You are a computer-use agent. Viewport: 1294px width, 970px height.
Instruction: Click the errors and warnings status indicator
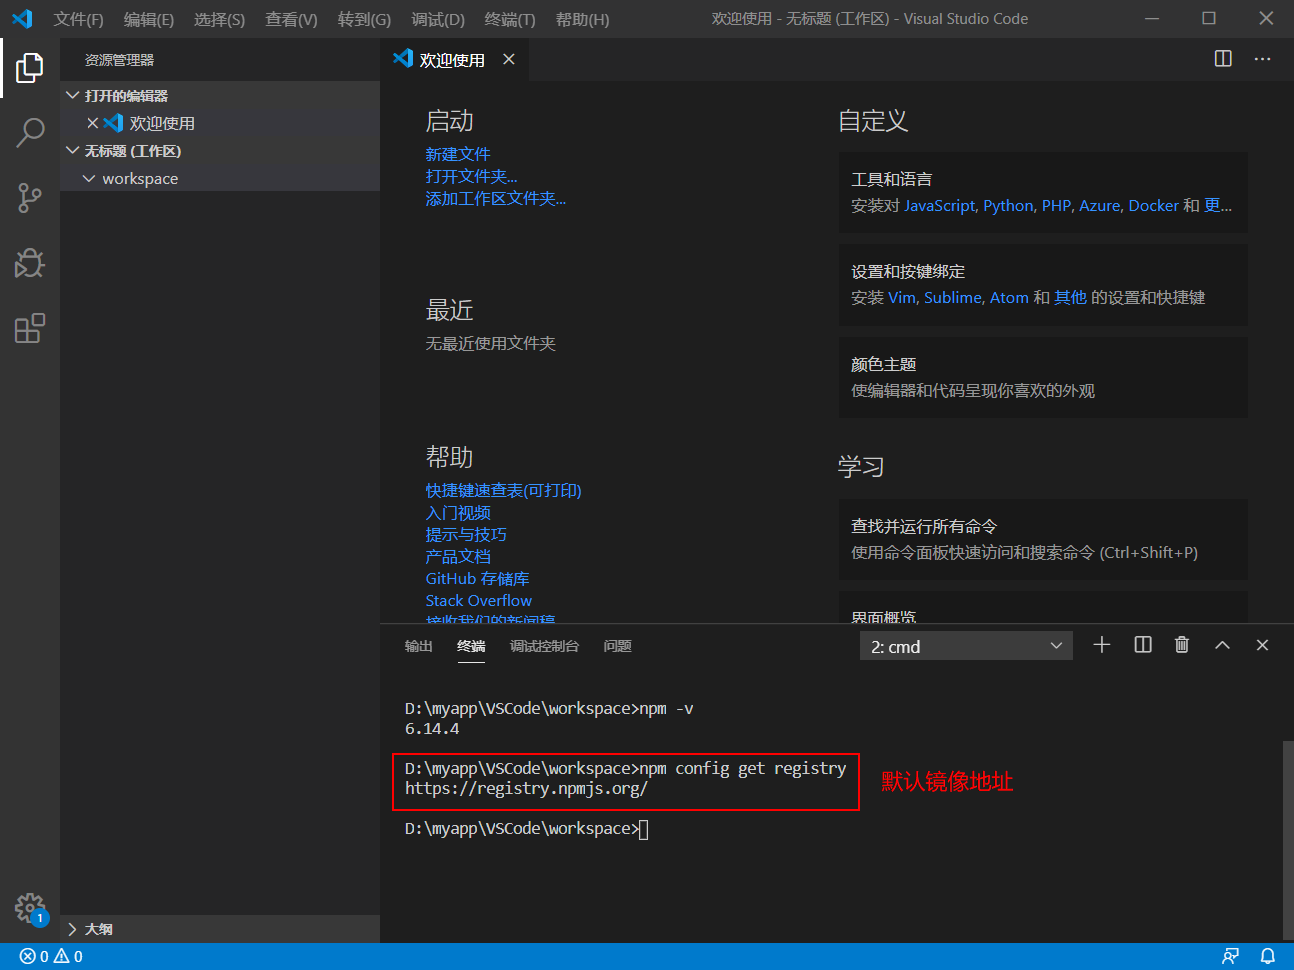[51, 956]
